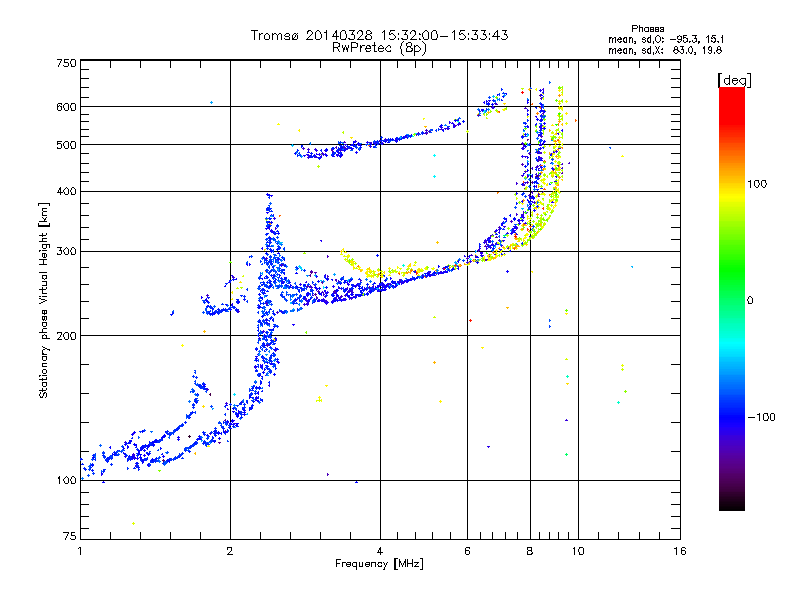Click the 'Phases' heading at top right
This screenshot has width=800, height=600.
[648, 29]
